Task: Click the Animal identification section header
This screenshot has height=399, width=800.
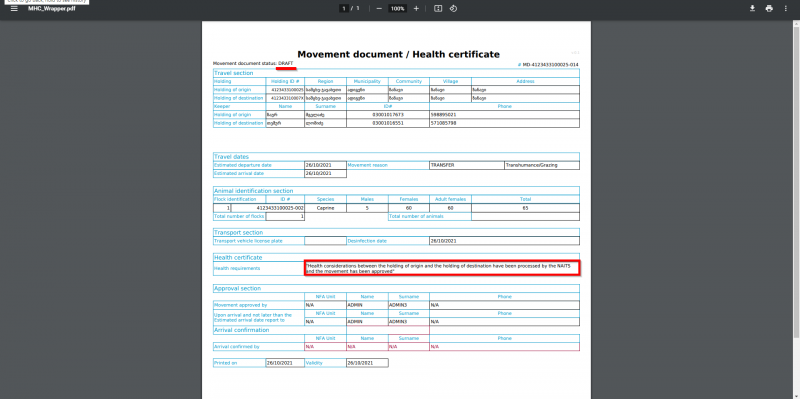Action: (254, 190)
